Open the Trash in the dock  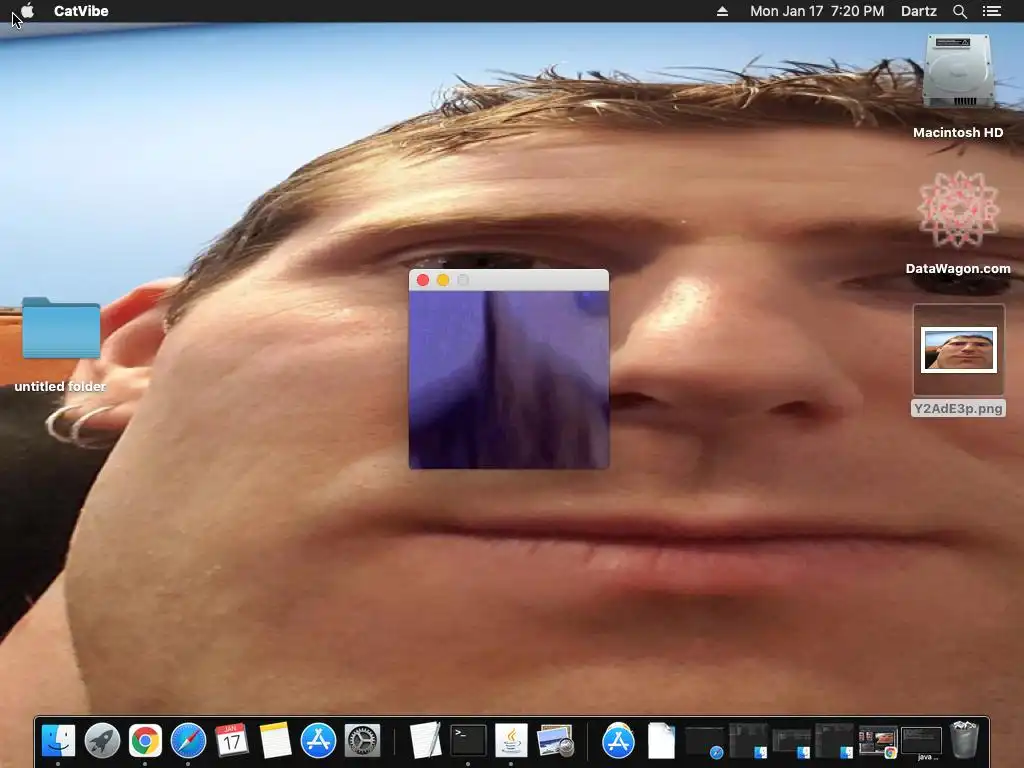tap(965, 739)
